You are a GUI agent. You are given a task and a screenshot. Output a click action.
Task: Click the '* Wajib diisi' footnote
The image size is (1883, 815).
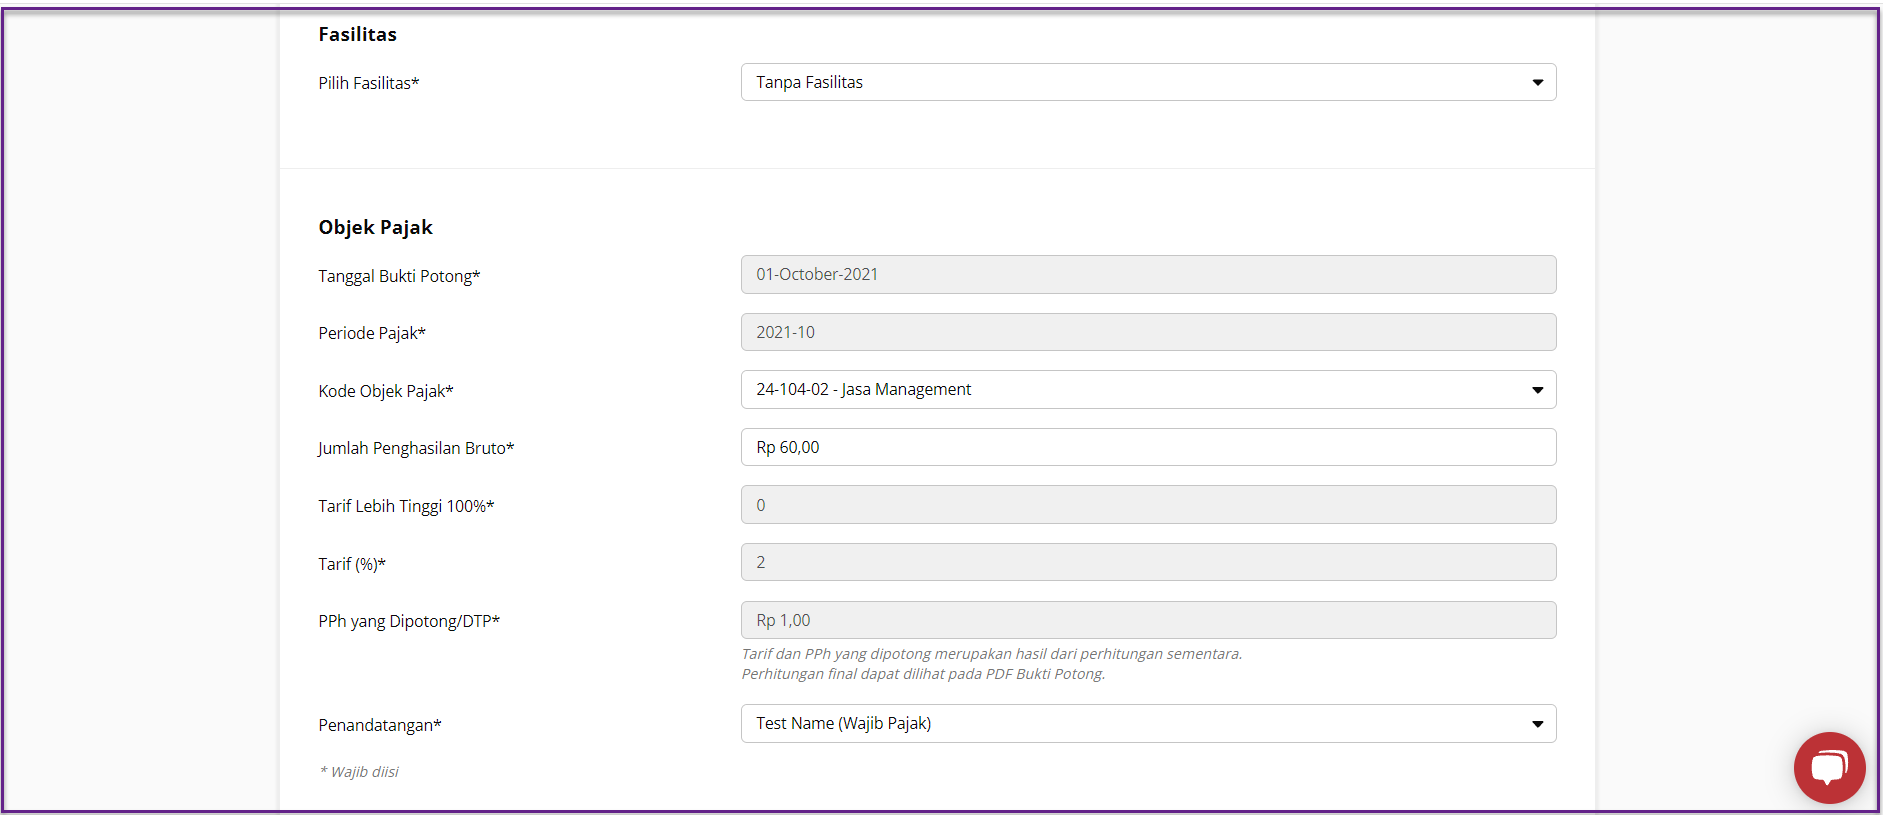[x=359, y=772]
